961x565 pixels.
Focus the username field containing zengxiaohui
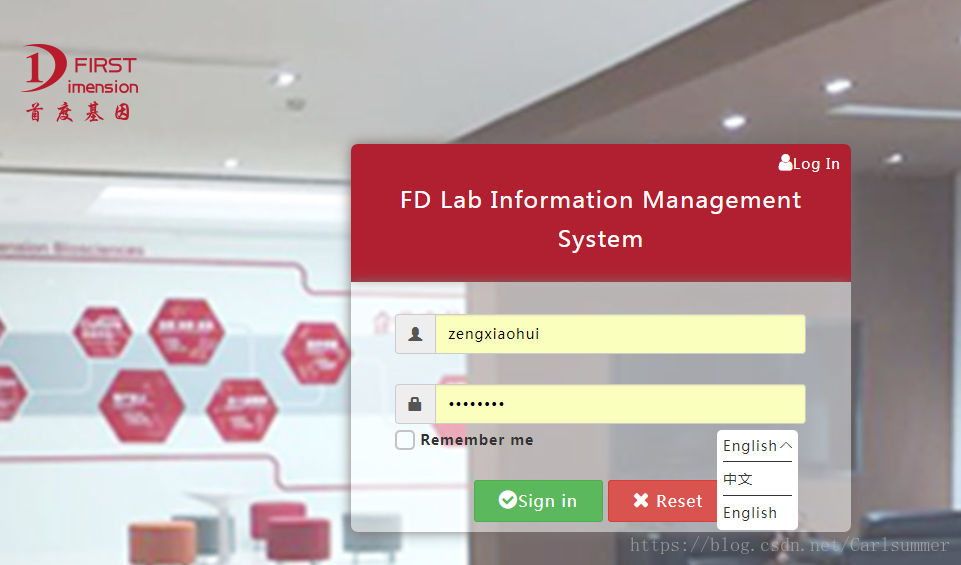[620, 334]
